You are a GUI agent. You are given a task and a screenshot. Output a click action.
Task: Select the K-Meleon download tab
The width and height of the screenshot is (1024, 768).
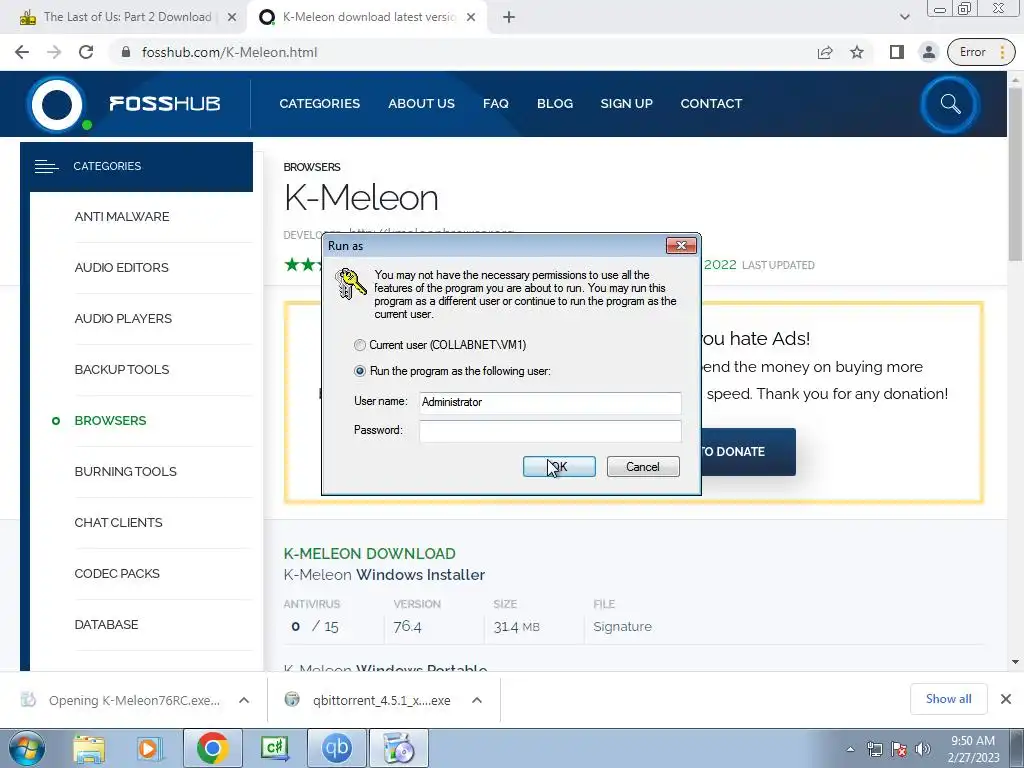(368, 17)
